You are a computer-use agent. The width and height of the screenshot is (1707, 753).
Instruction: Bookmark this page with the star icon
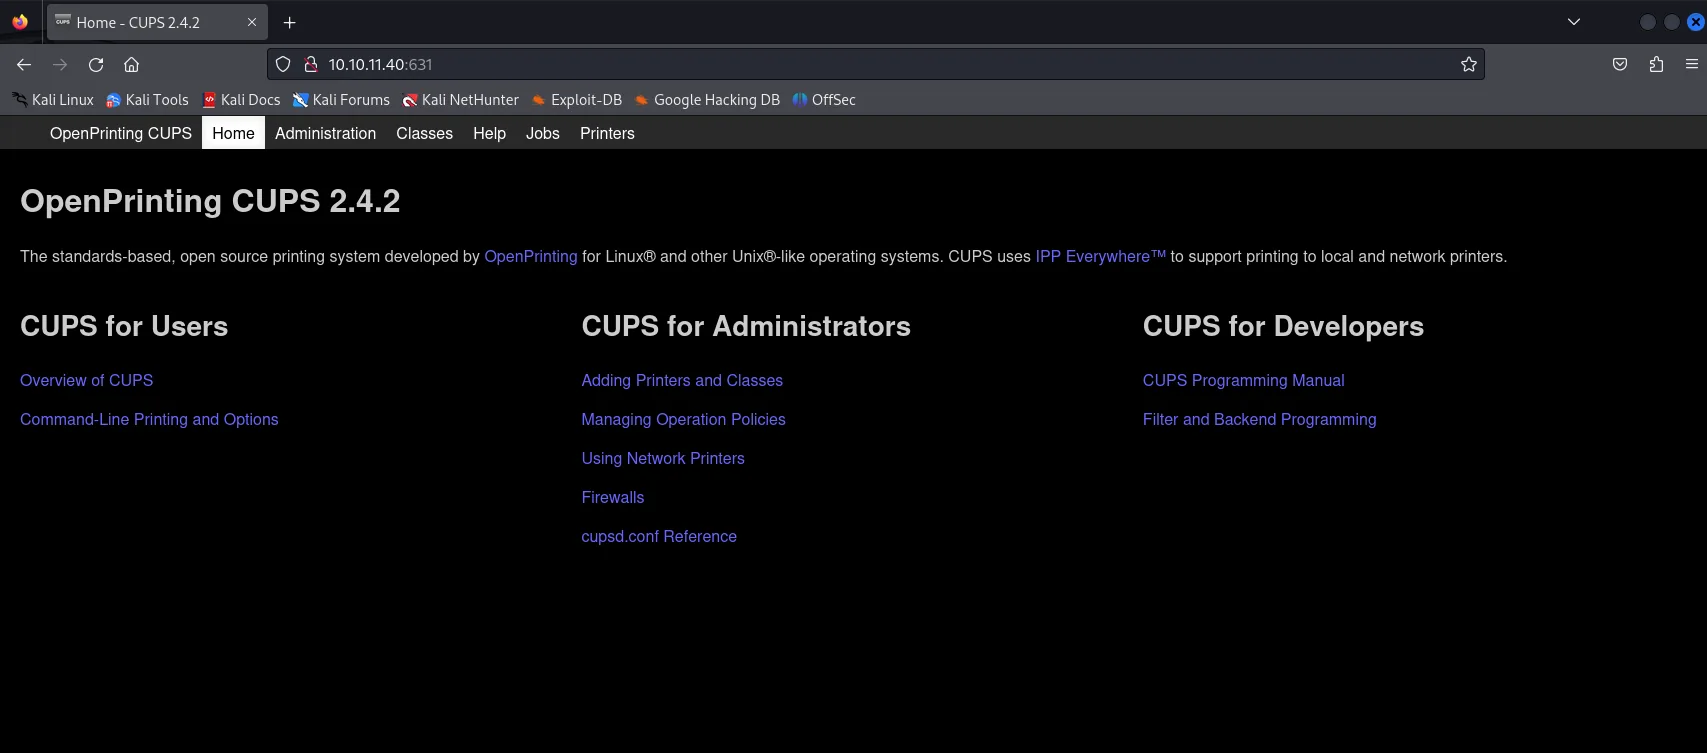click(1468, 65)
